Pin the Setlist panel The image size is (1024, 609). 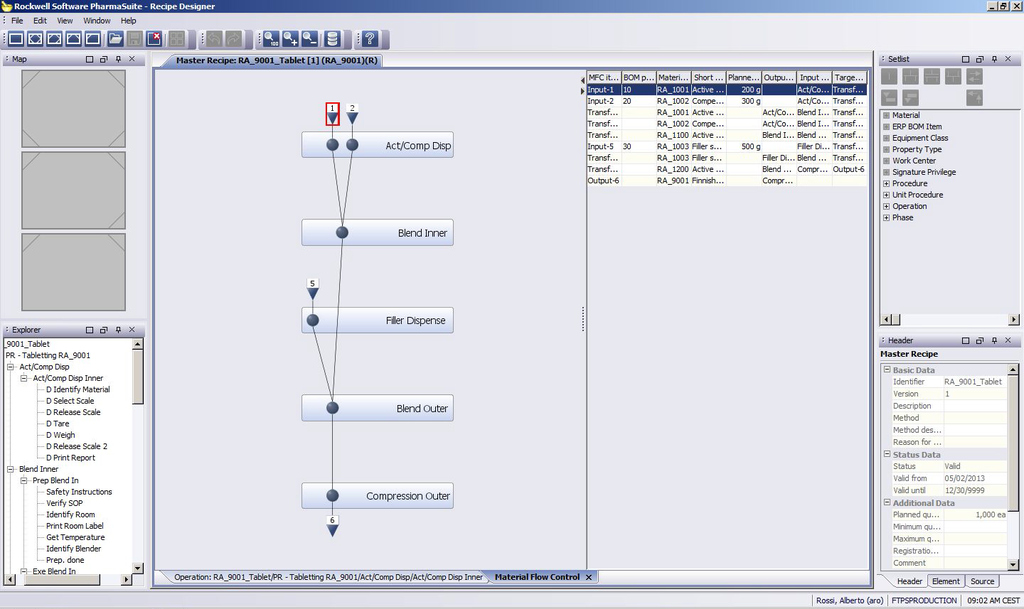click(x=994, y=59)
